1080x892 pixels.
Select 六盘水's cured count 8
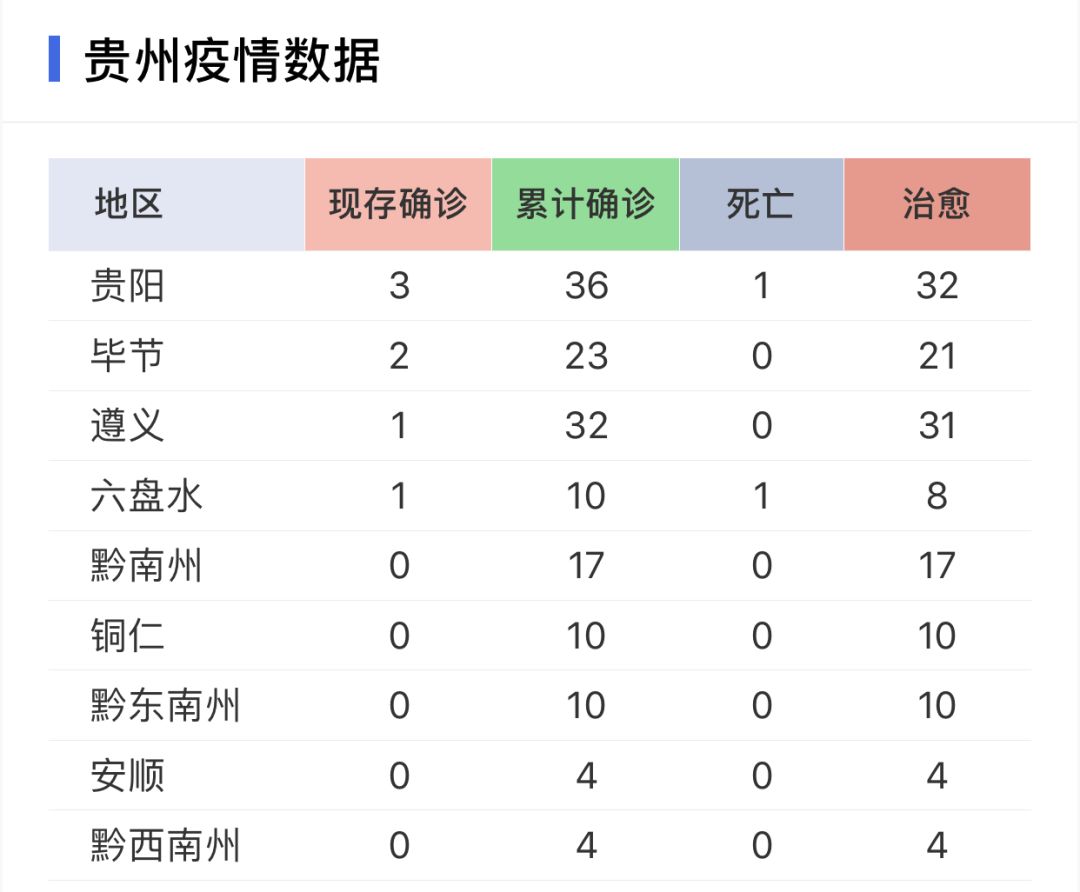point(937,496)
